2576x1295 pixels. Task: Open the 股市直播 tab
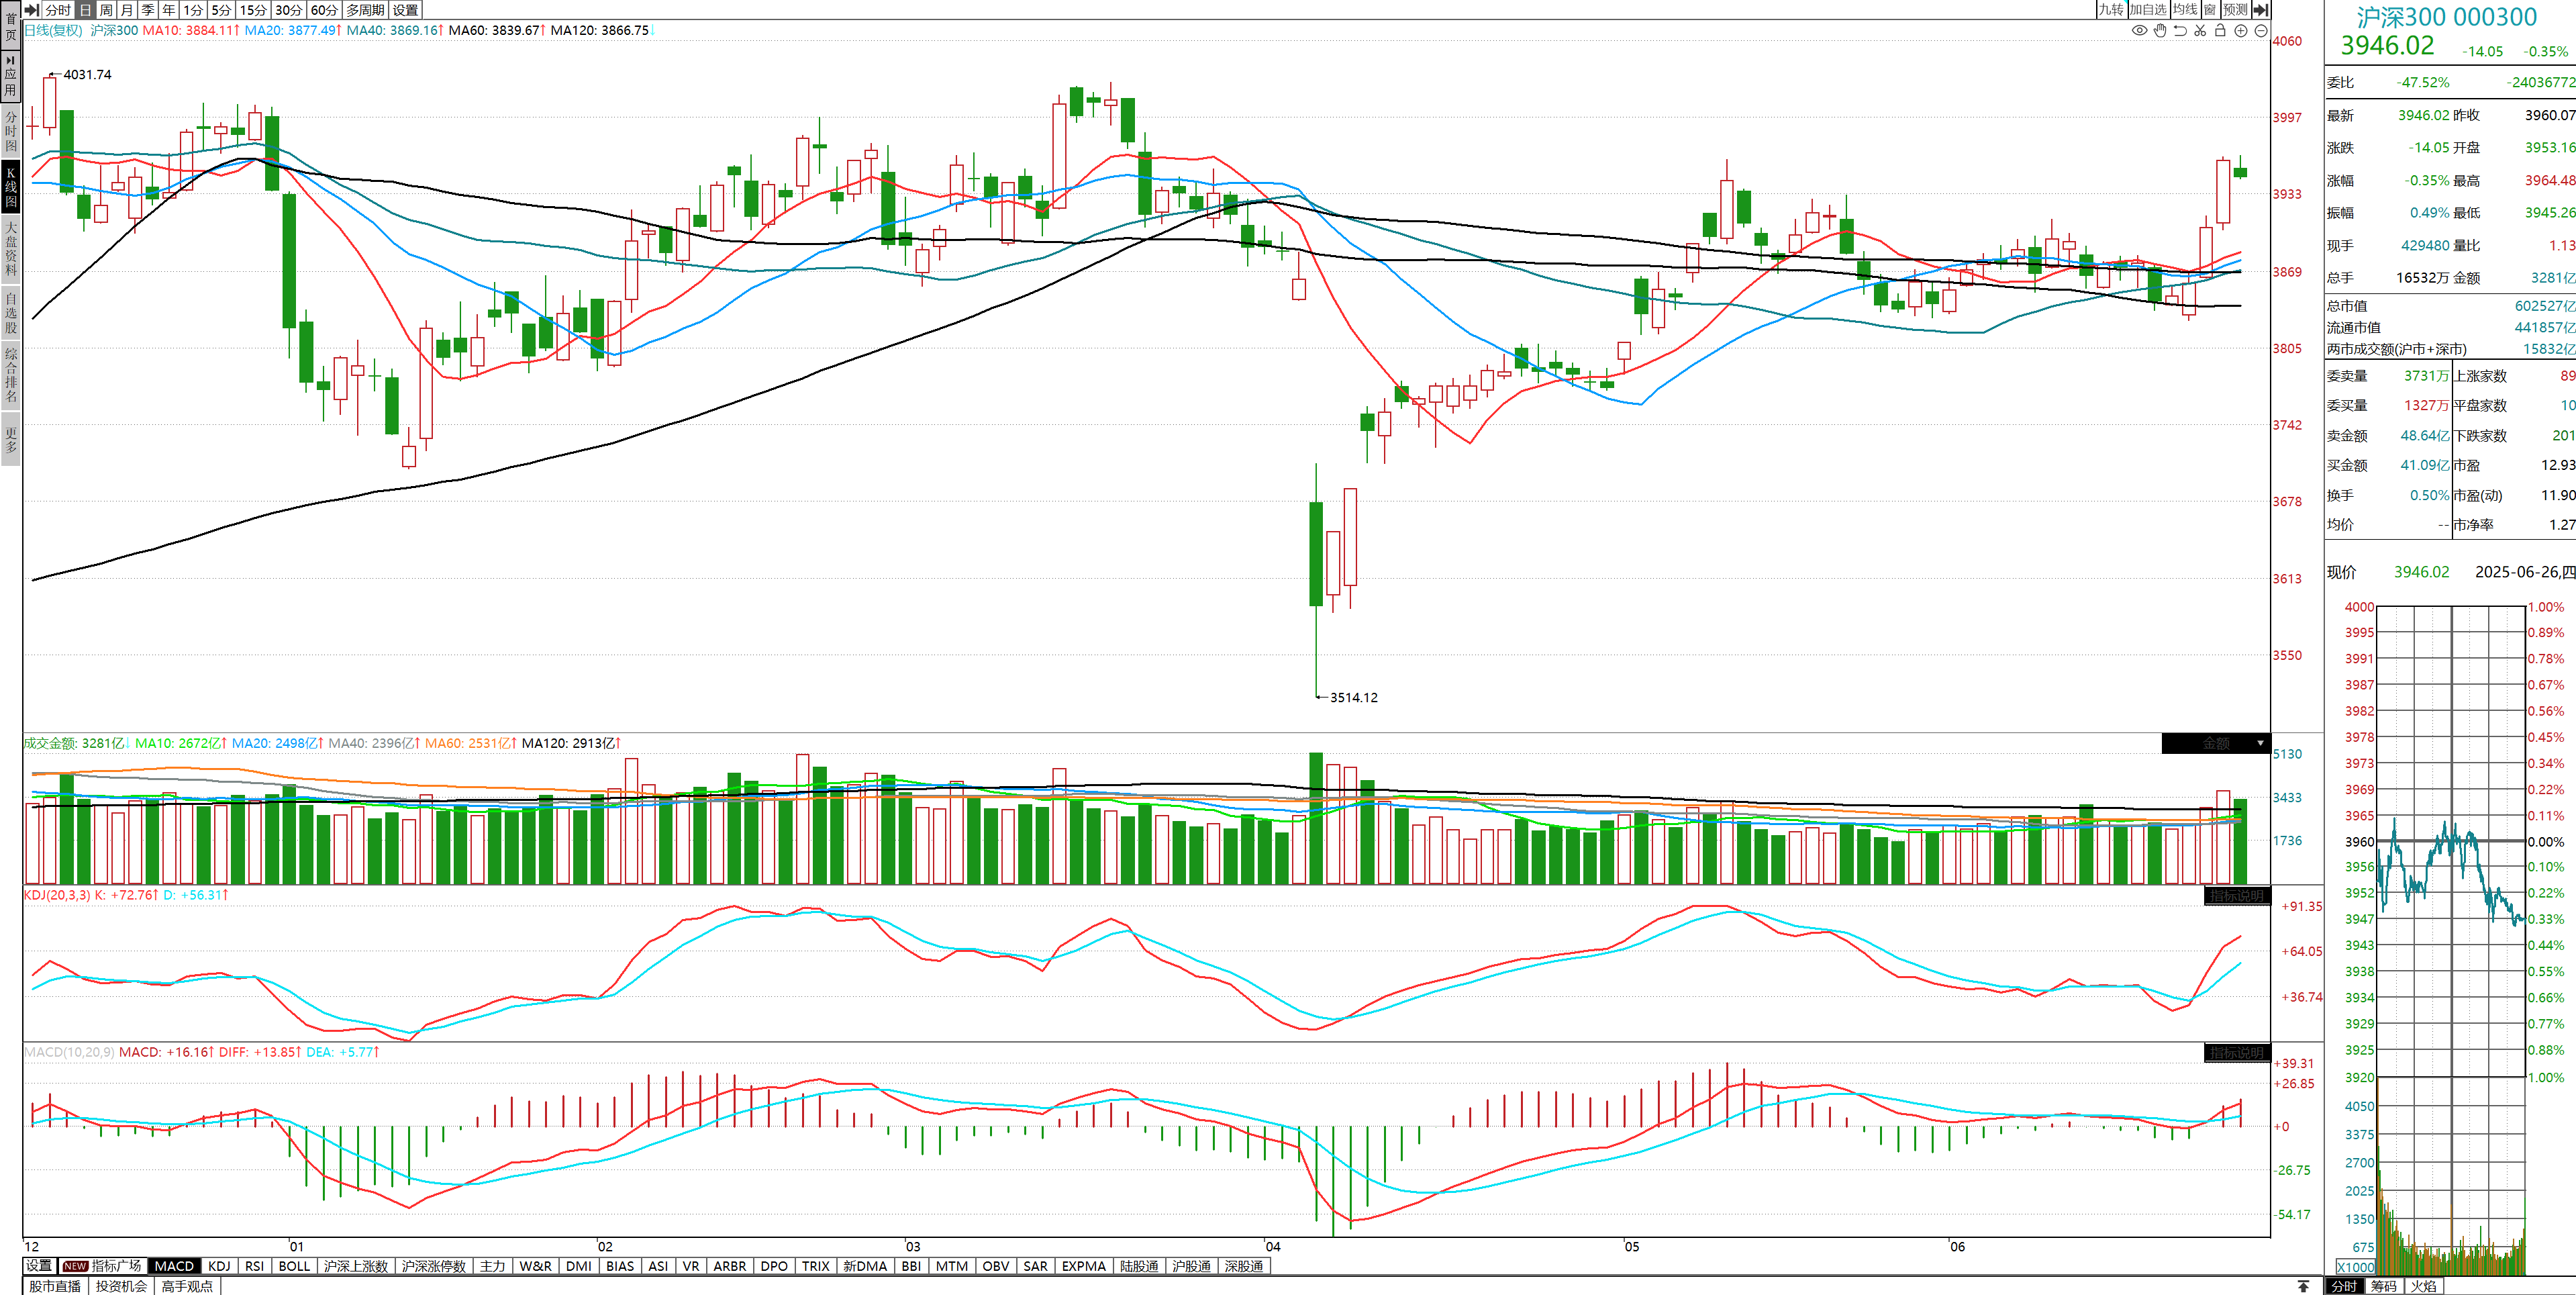point(55,1286)
